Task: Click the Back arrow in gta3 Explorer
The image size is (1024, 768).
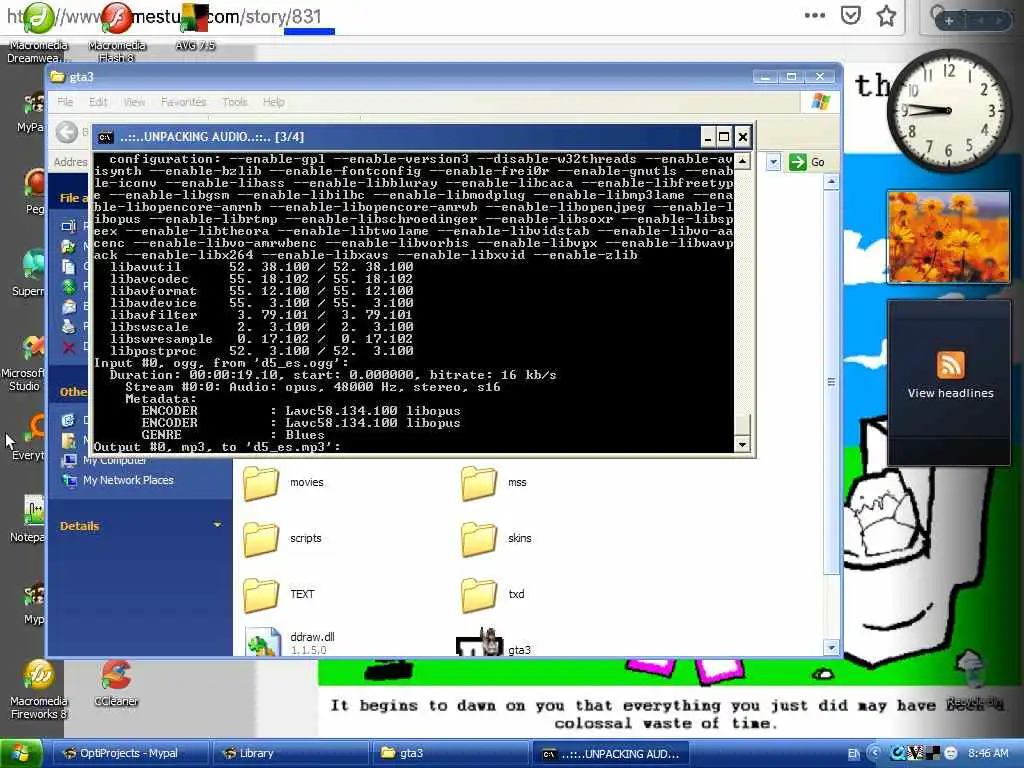Action: tap(67, 132)
